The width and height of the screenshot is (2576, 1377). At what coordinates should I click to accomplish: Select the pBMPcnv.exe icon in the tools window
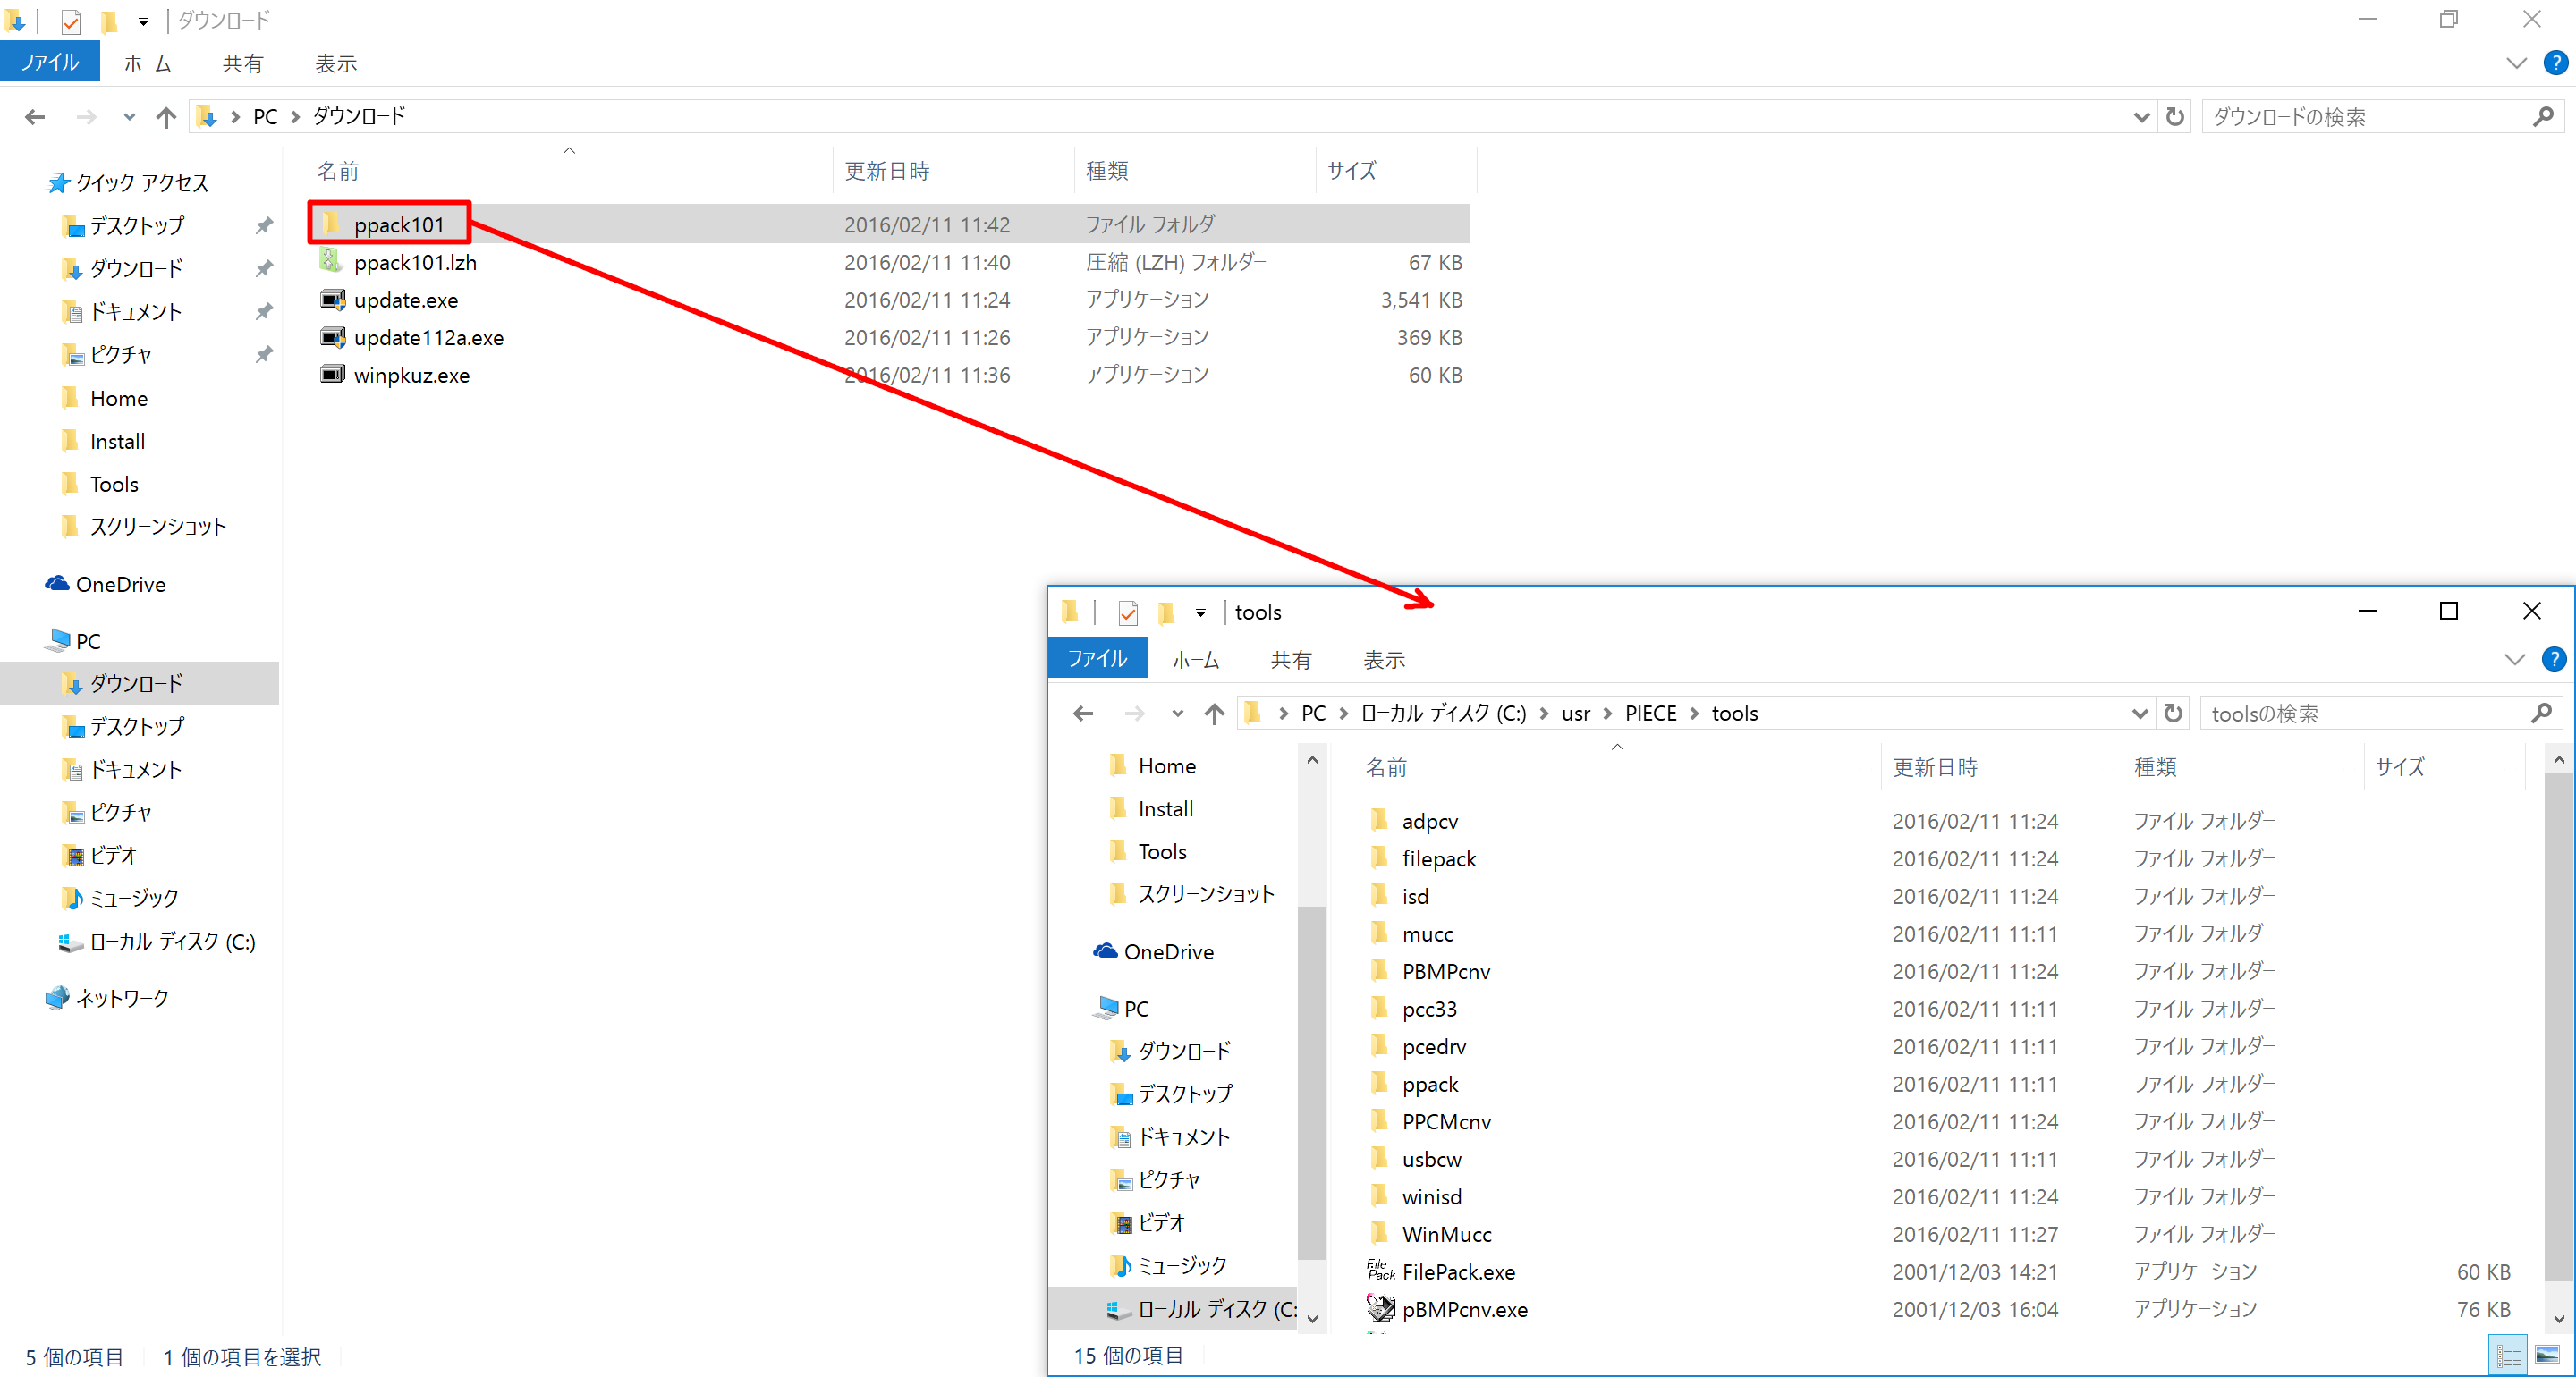point(1380,1308)
